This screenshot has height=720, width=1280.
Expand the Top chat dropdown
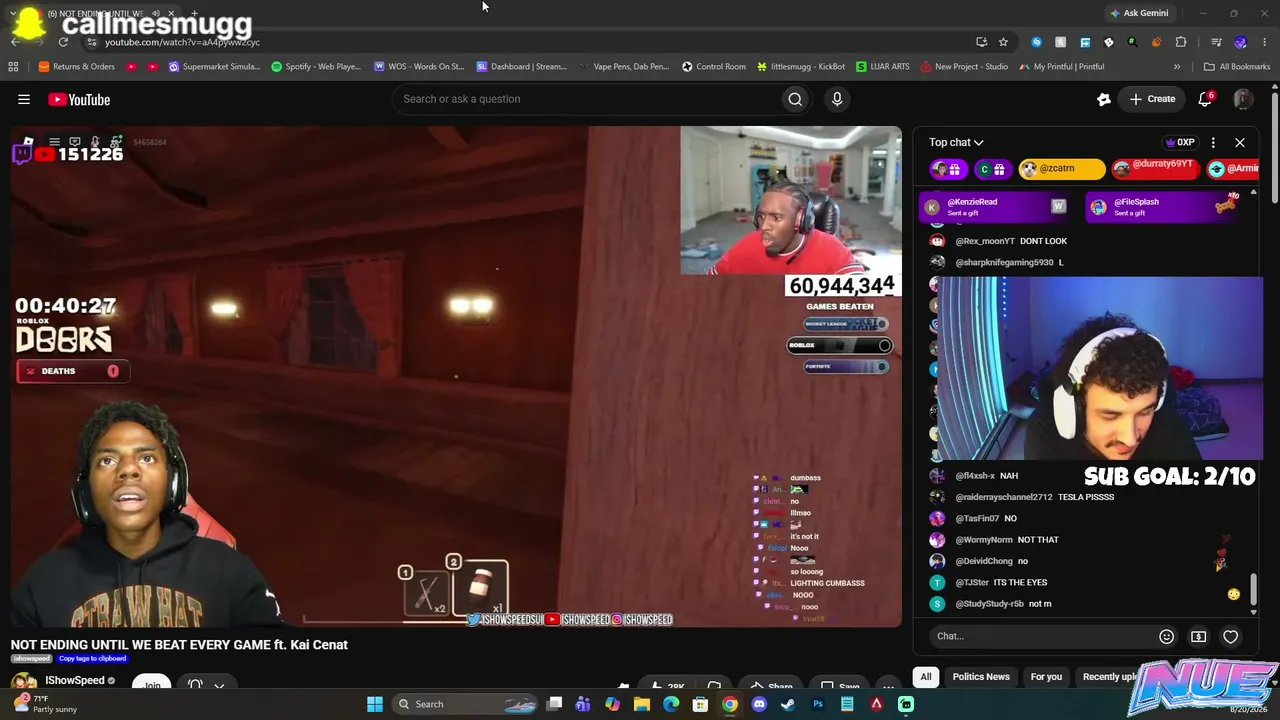[956, 143]
